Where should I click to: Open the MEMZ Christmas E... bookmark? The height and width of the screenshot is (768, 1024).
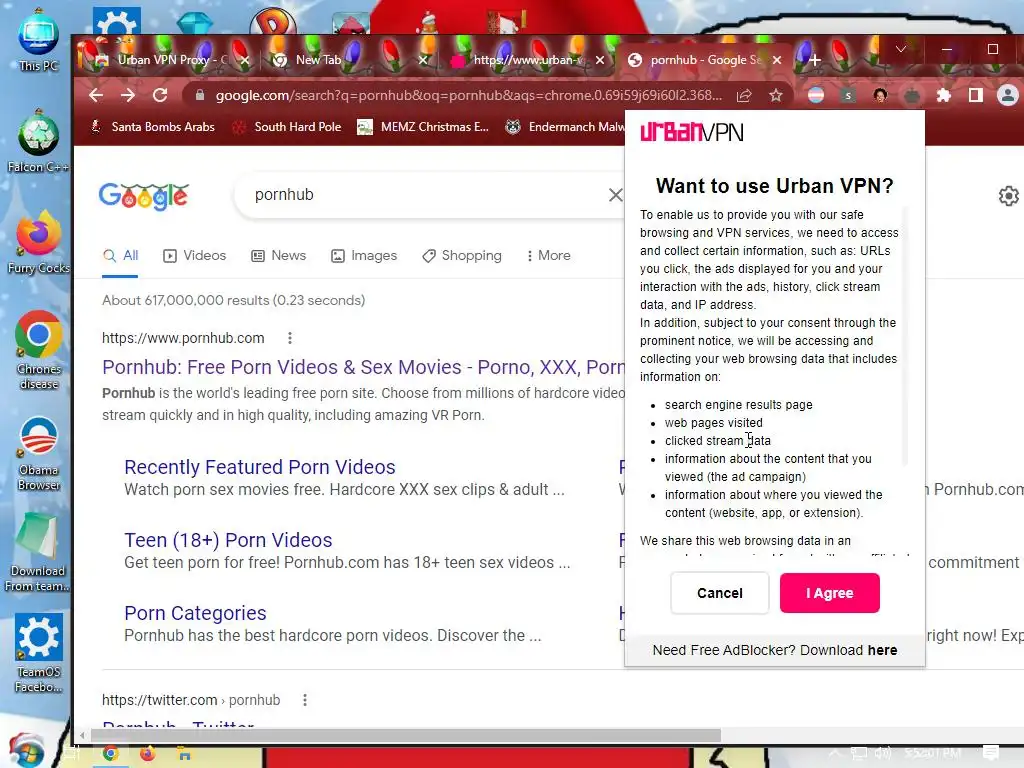point(423,127)
